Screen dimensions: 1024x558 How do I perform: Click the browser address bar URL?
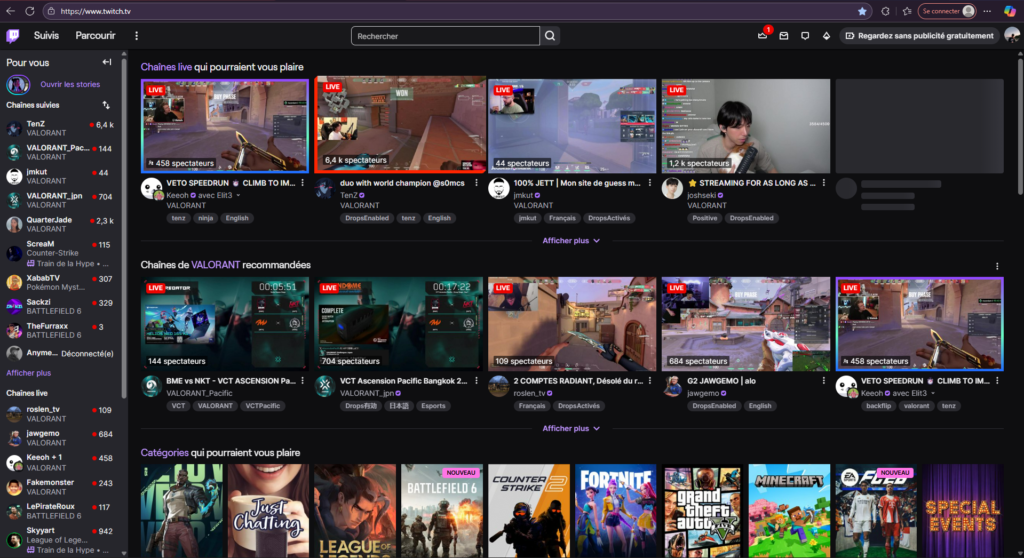tap(95, 11)
